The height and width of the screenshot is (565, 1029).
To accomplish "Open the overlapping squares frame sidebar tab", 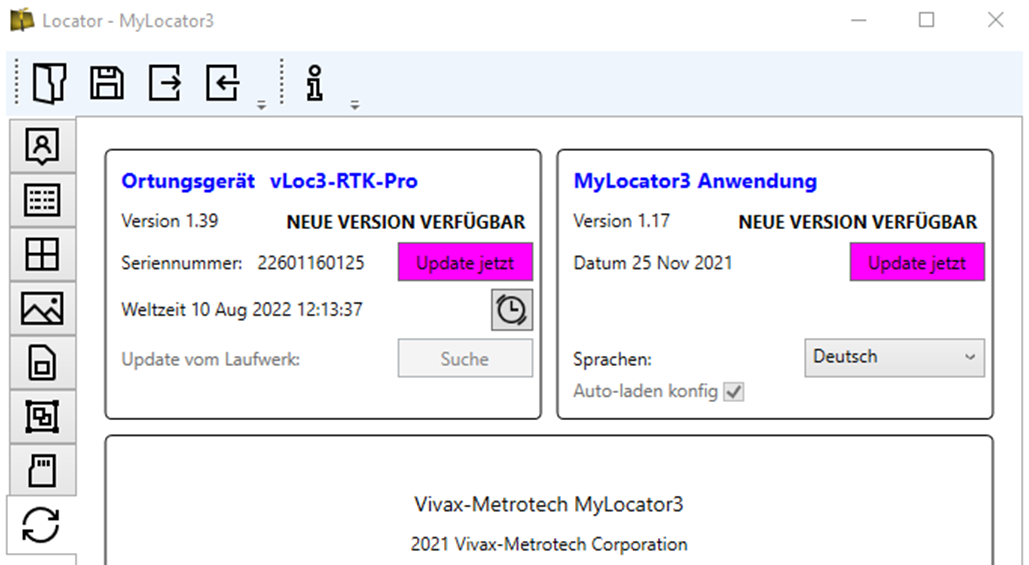I will 43,417.
